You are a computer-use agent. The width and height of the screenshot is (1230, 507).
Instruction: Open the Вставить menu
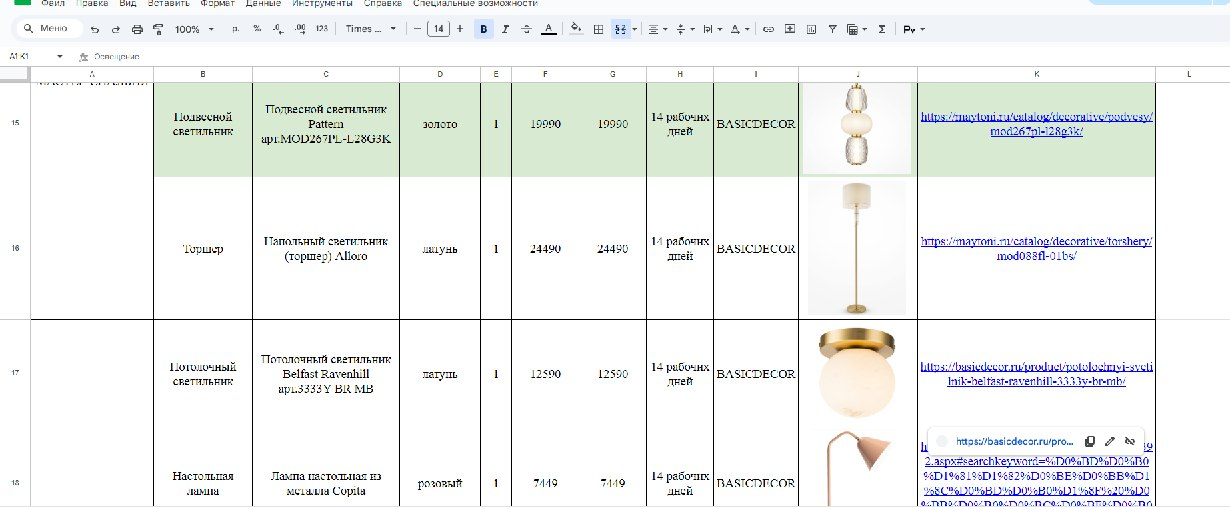[168, 3]
